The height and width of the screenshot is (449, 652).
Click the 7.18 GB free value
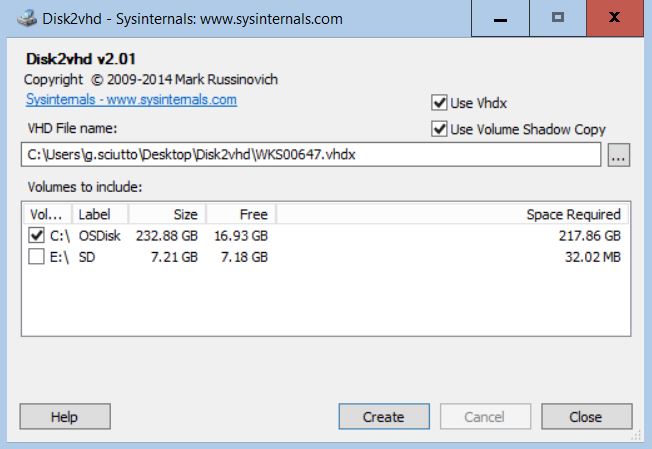244,257
